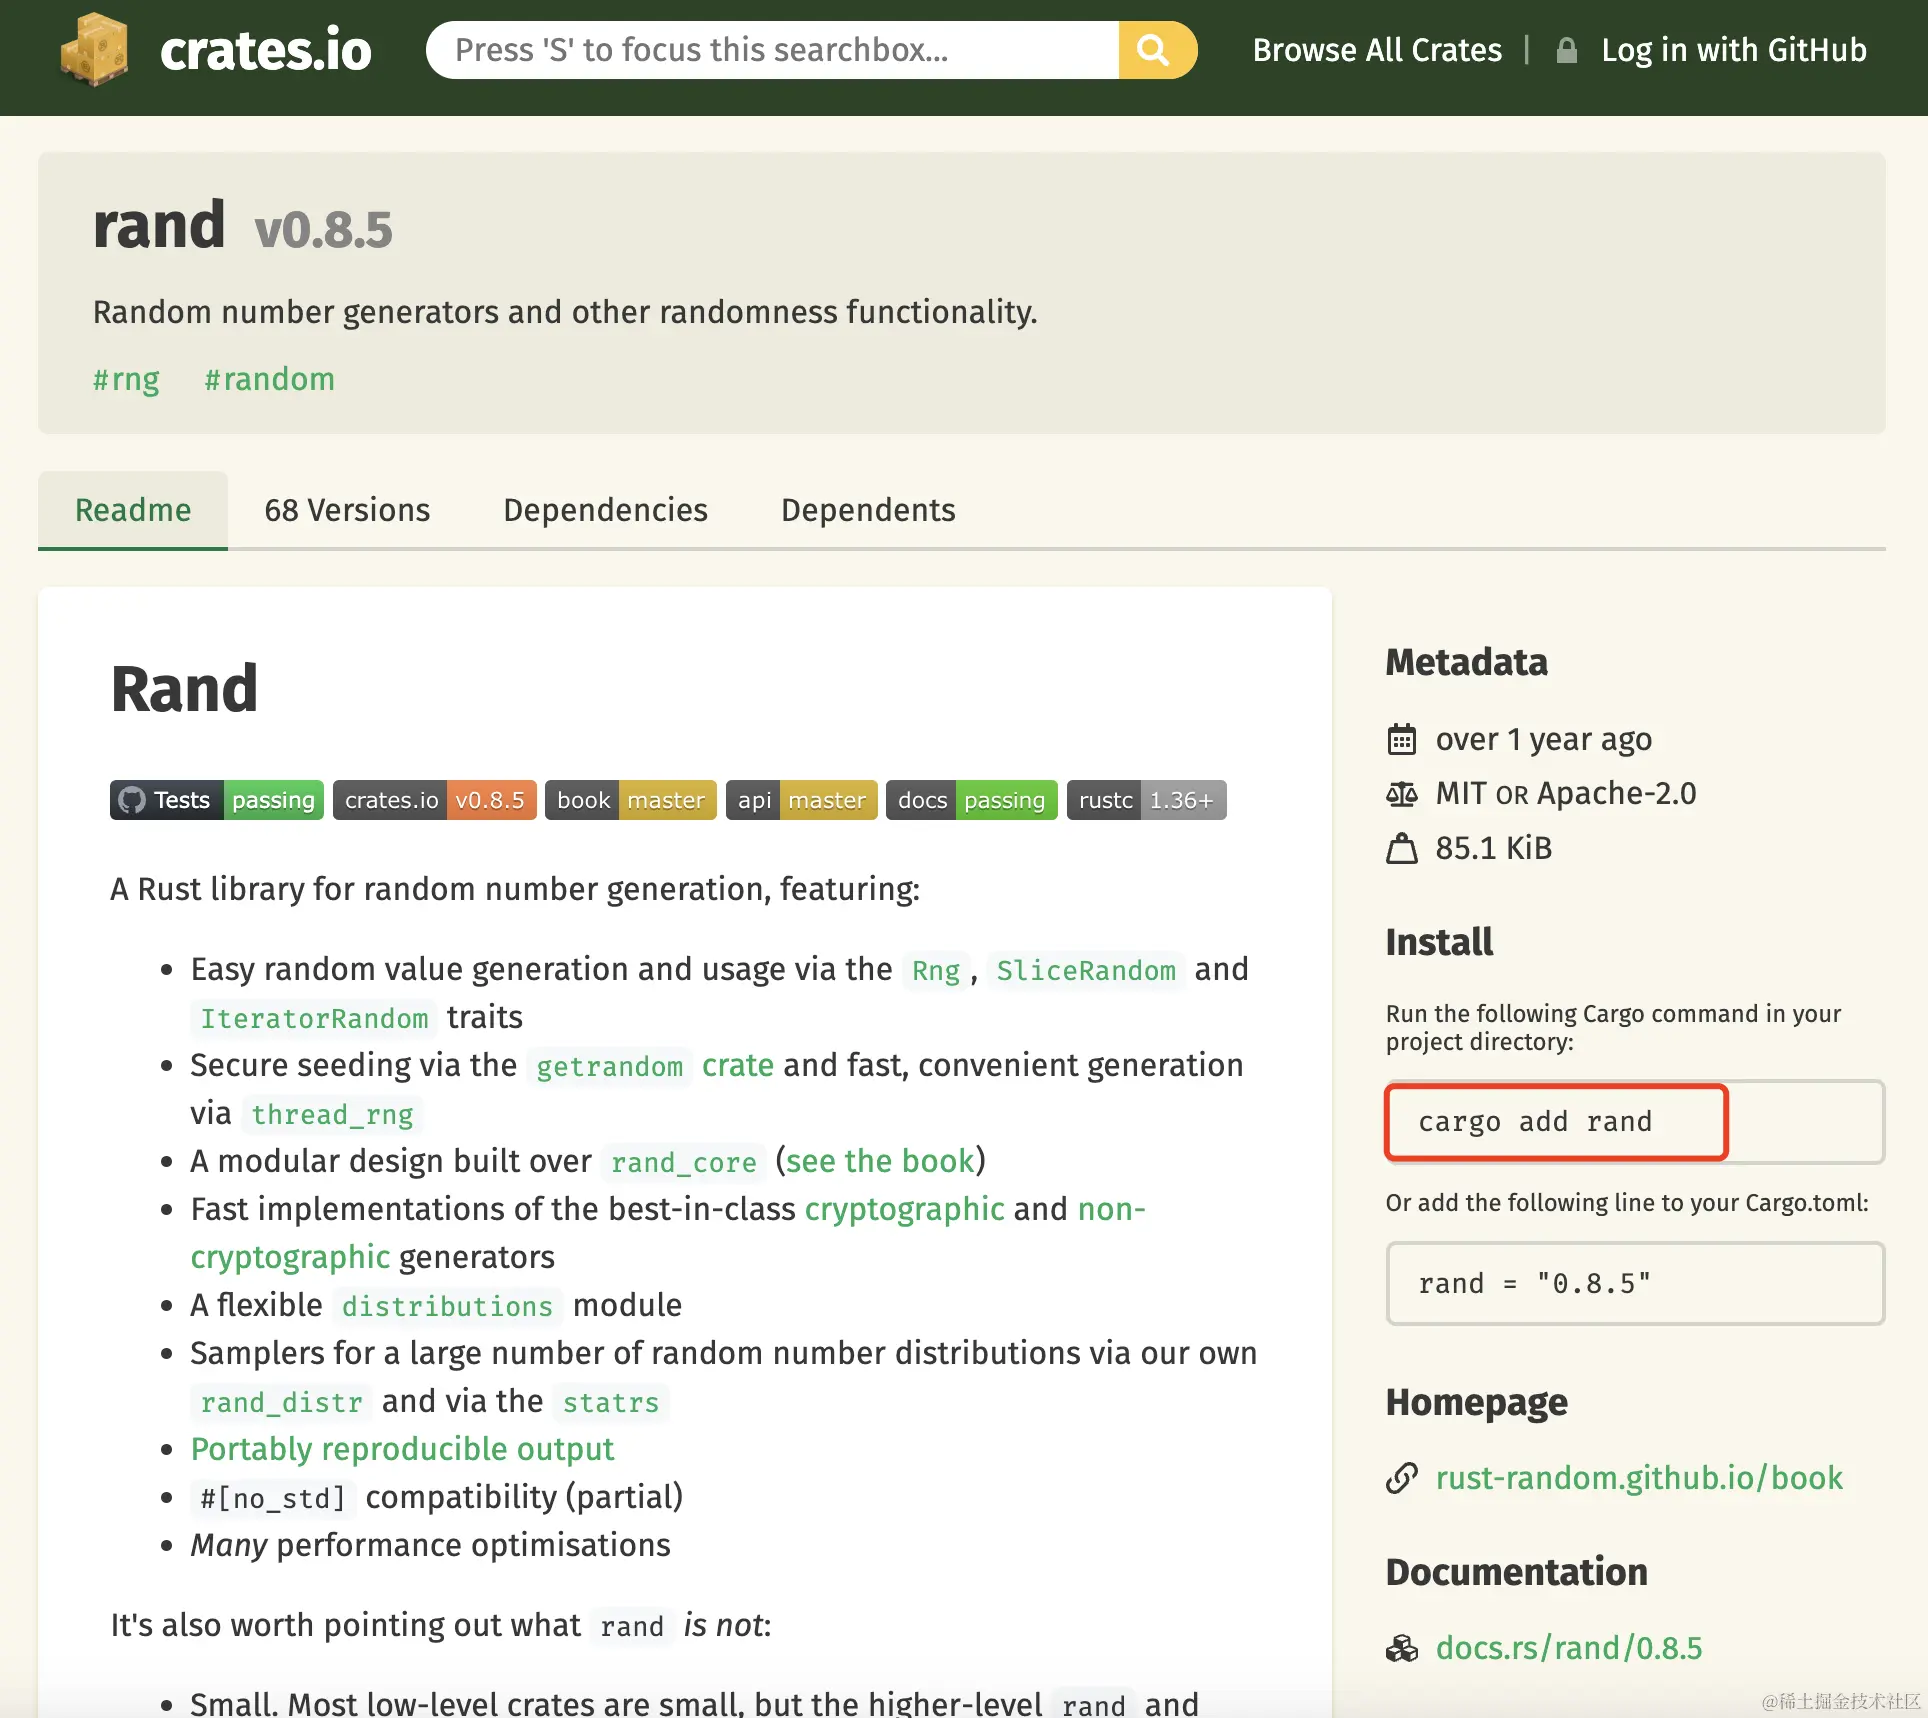The width and height of the screenshot is (1928, 1718).
Task: Click the package size weight icon
Action: (1402, 849)
